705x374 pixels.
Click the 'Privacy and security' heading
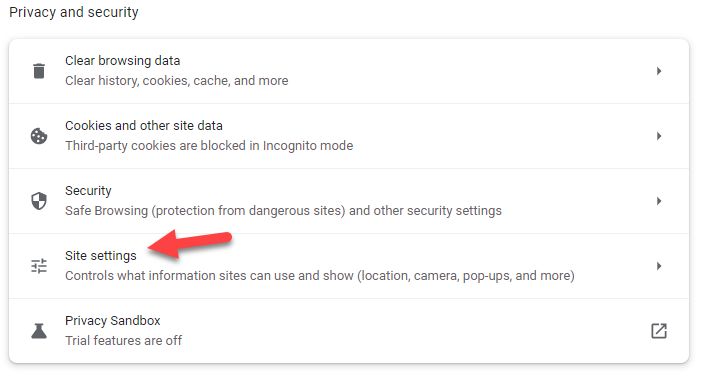(74, 12)
